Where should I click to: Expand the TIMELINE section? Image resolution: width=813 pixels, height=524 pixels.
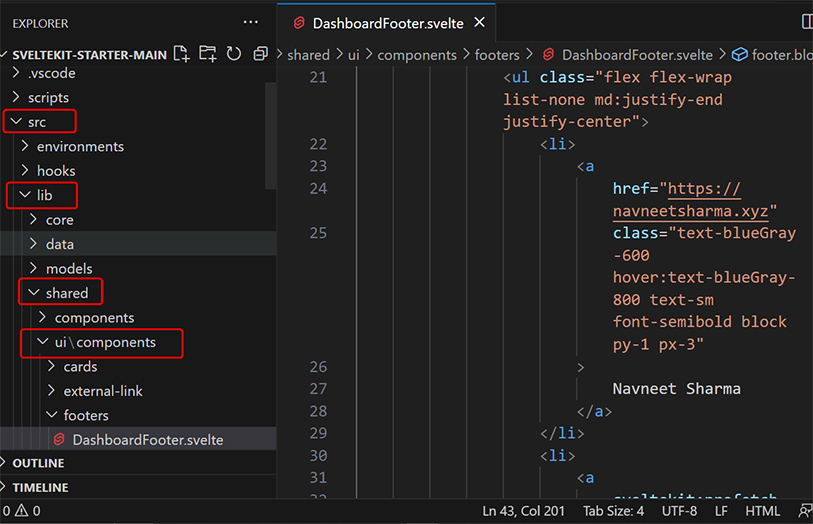click(40, 487)
